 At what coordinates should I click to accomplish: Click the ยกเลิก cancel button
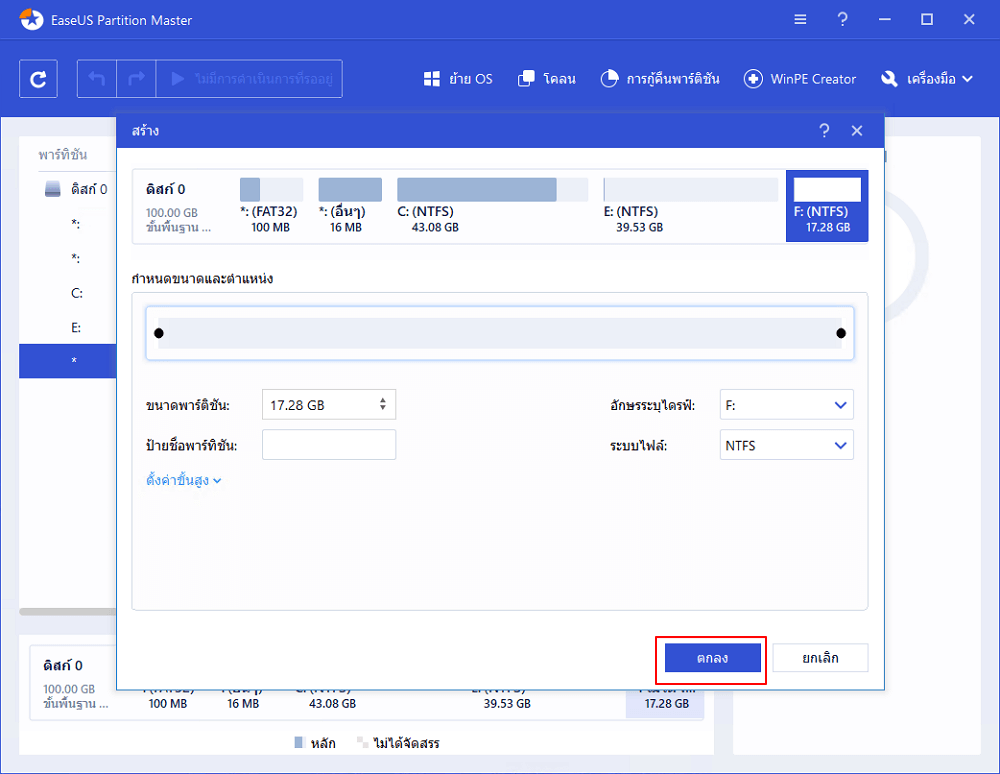(x=820, y=658)
